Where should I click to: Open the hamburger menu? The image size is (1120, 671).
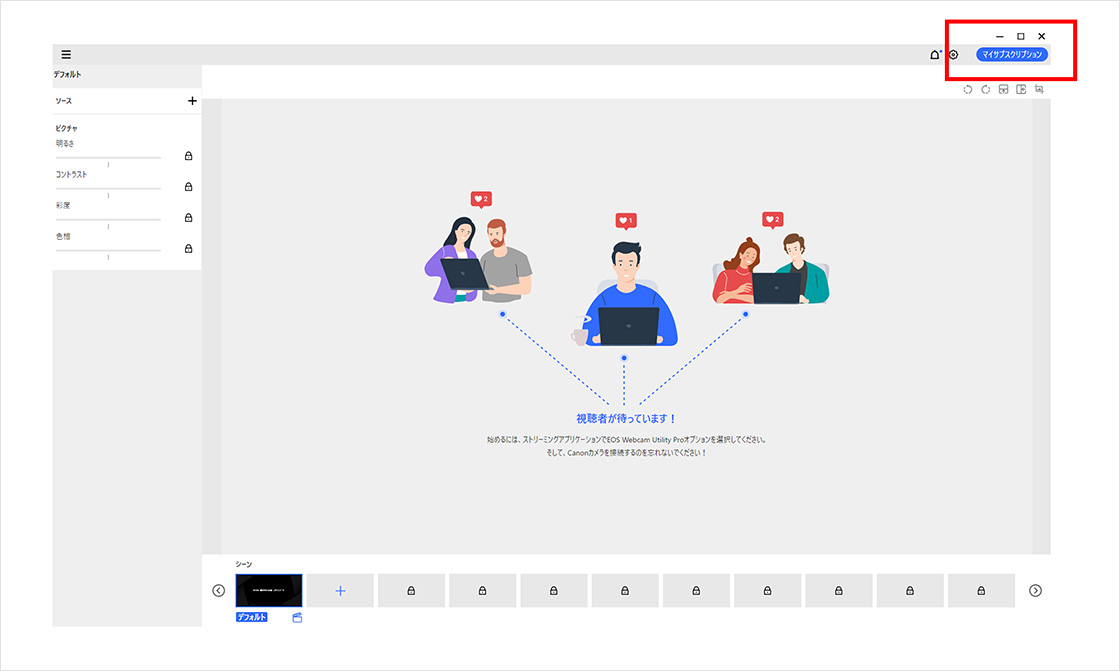[66, 54]
